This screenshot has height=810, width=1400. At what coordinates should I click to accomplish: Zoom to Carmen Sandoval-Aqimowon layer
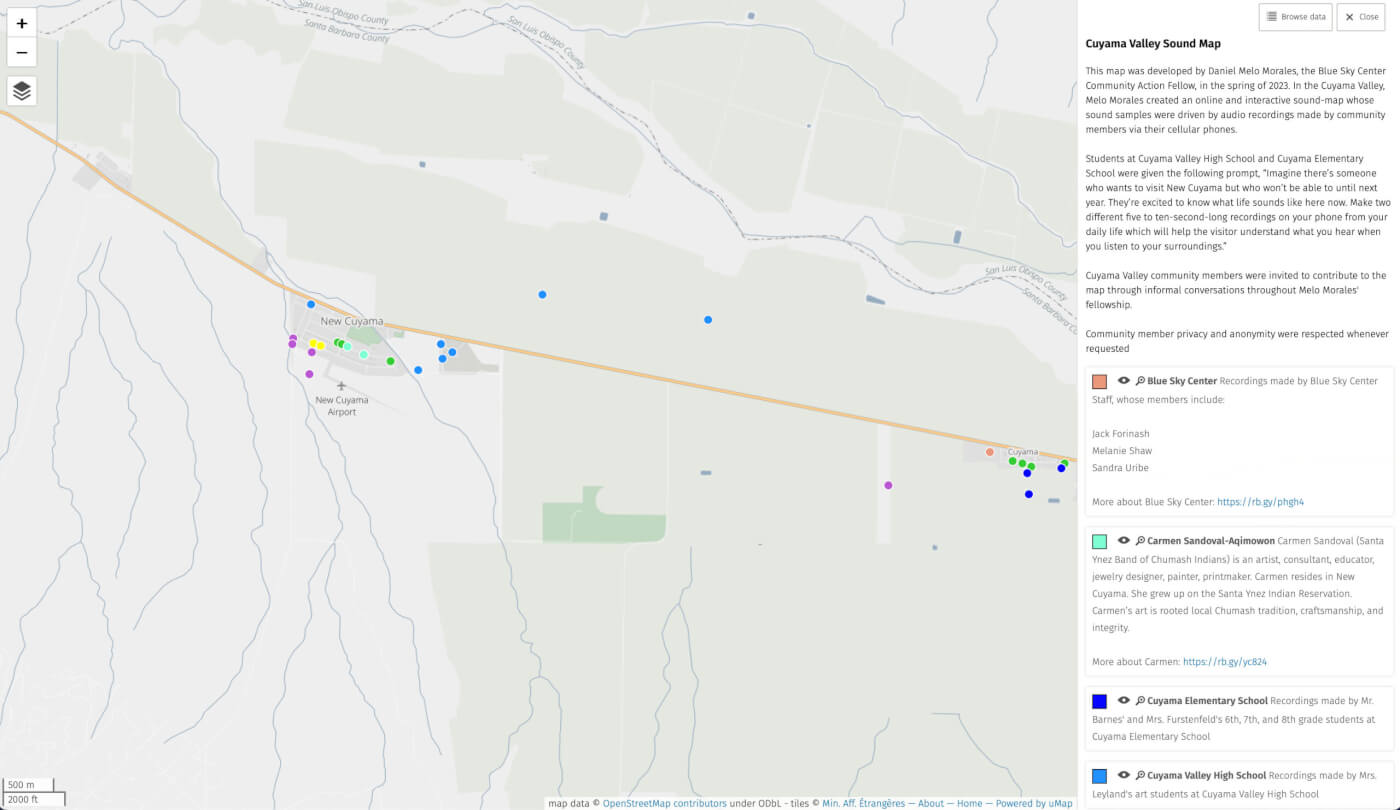(1140, 541)
